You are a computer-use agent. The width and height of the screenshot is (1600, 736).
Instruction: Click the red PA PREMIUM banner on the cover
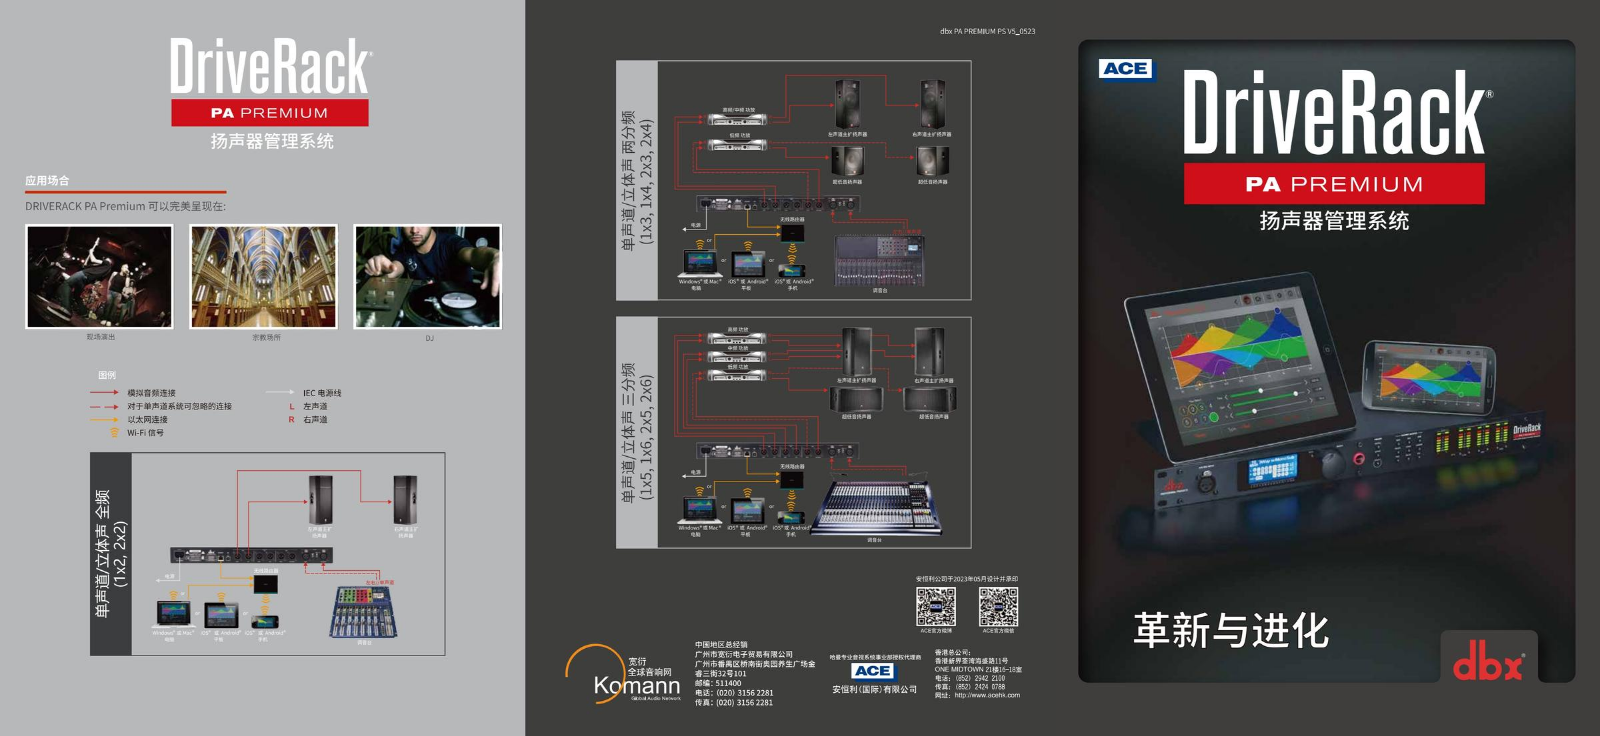[1333, 184]
